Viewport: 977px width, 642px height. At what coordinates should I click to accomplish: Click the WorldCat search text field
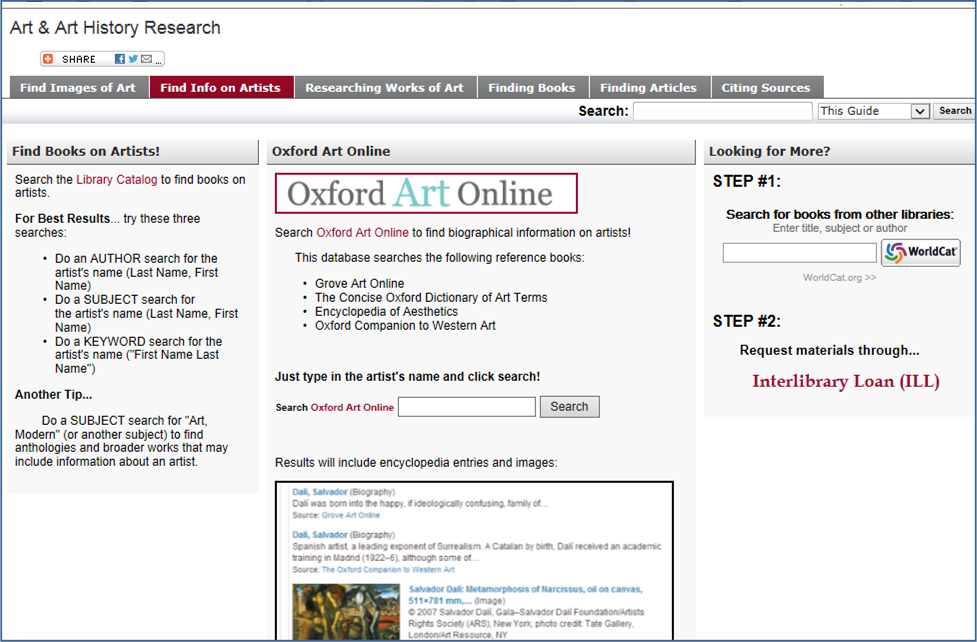click(x=799, y=252)
